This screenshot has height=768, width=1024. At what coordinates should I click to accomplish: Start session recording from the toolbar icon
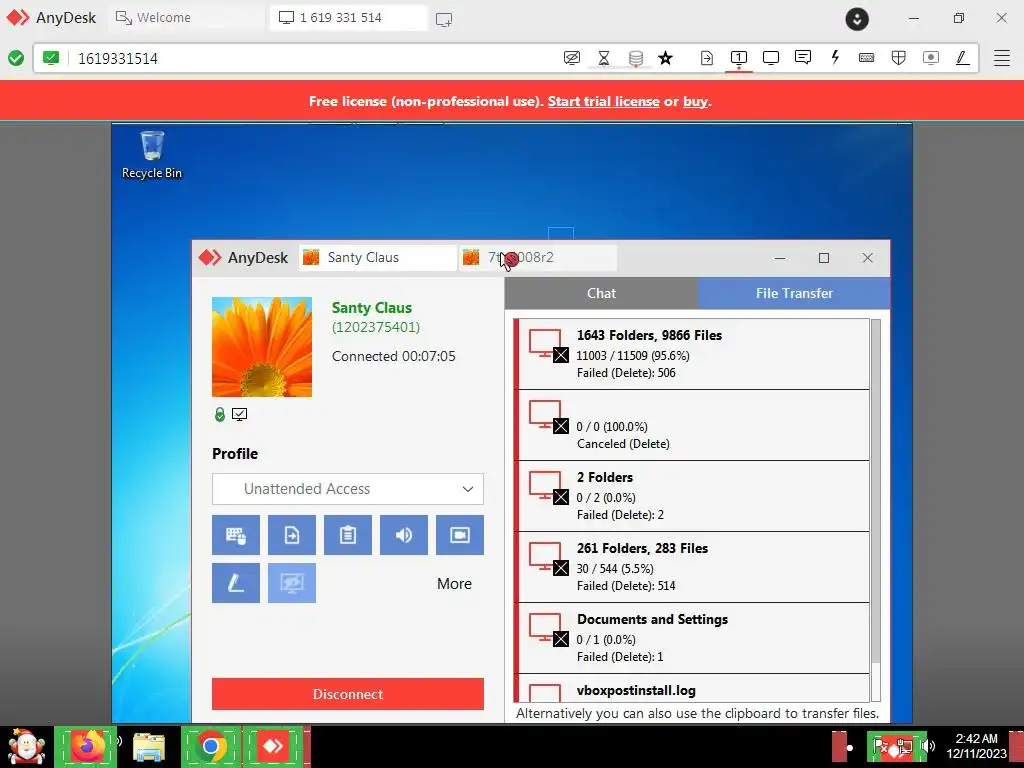[x=931, y=58]
